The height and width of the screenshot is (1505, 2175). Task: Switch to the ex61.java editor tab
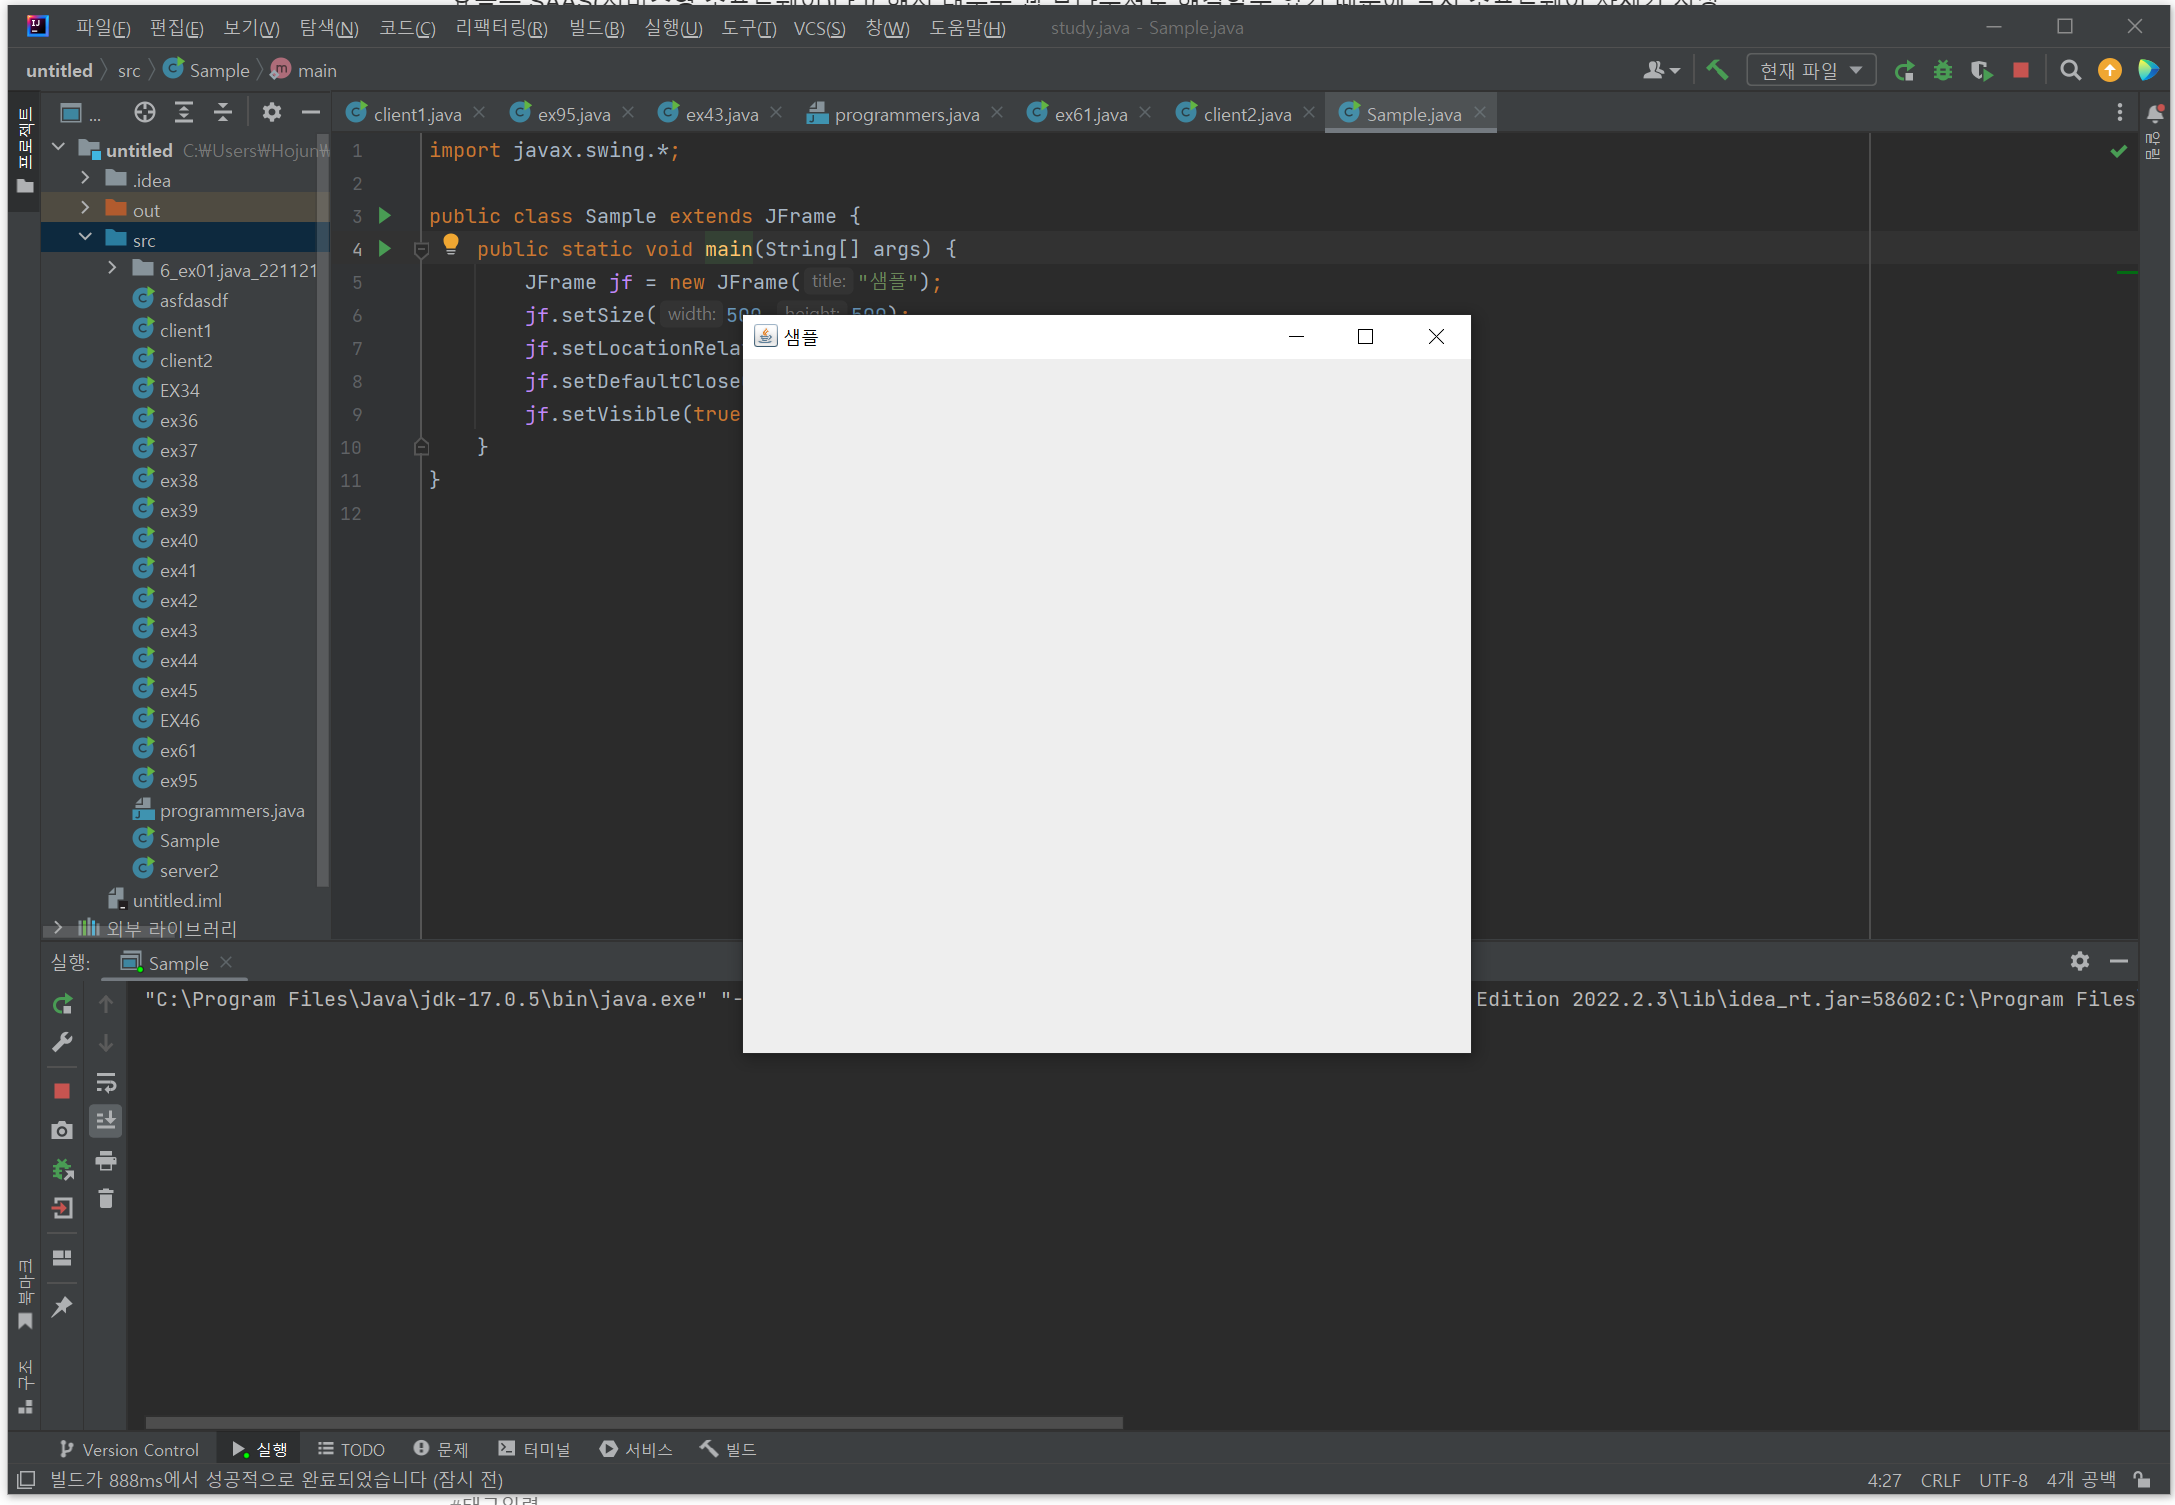click(x=1089, y=114)
